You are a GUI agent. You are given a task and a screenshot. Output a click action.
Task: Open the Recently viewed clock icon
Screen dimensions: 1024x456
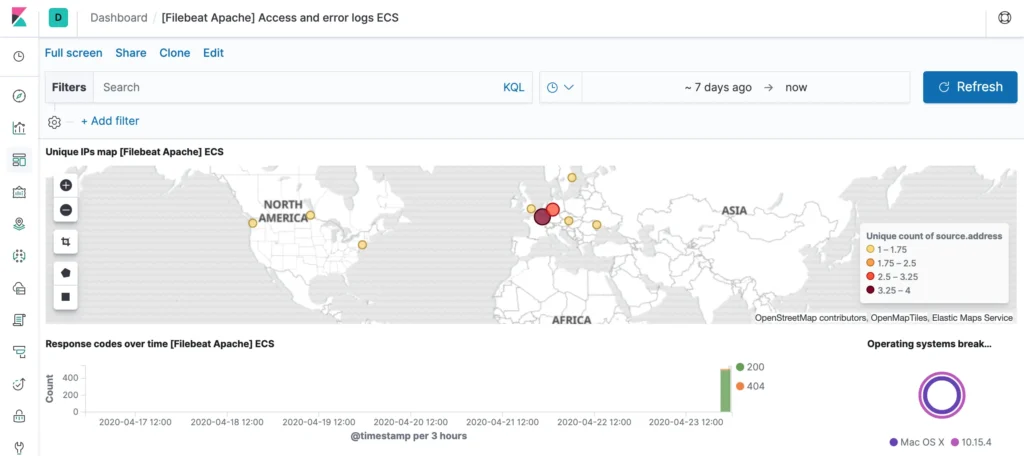point(19,56)
